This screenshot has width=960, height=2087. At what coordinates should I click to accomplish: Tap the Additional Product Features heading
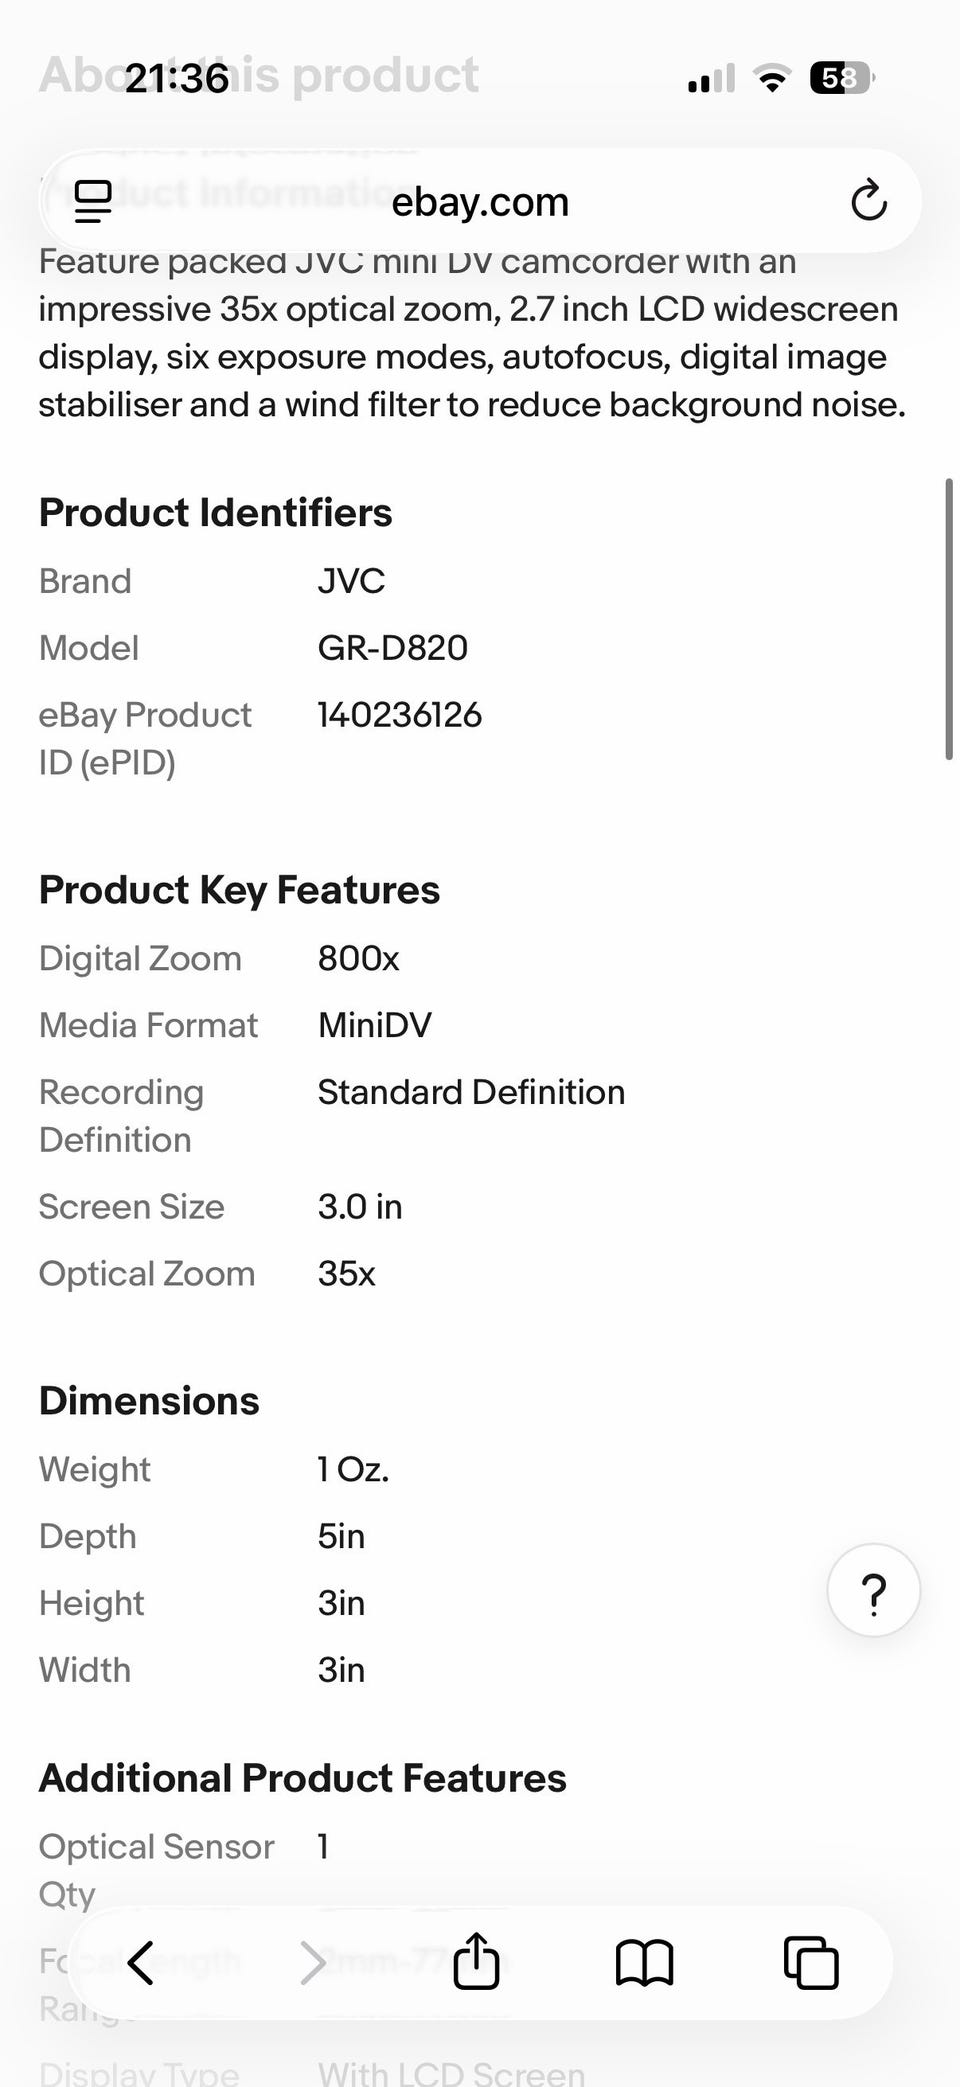coord(302,1778)
